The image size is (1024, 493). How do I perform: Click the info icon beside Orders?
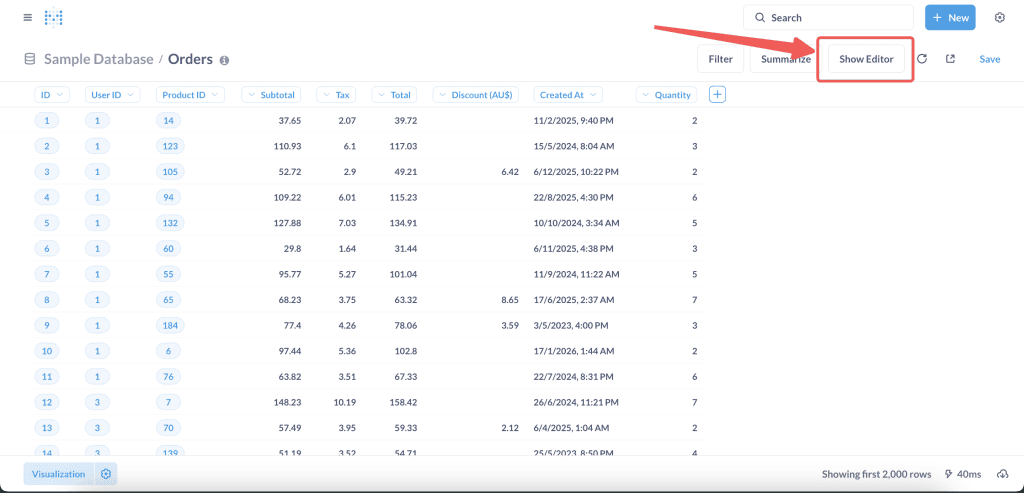click(224, 60)
